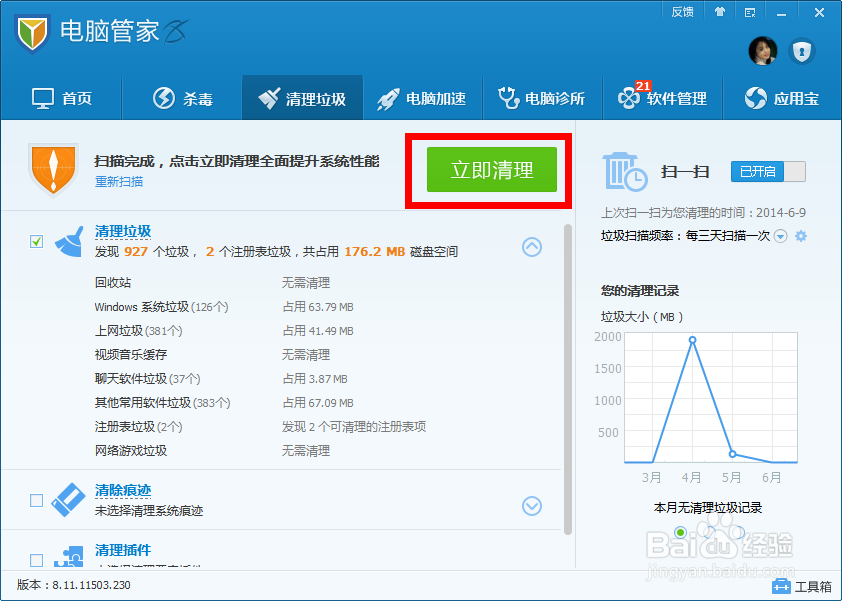Check the 清除痕迹 checkbox
842x601 pixels.
[x=37, y=501]
